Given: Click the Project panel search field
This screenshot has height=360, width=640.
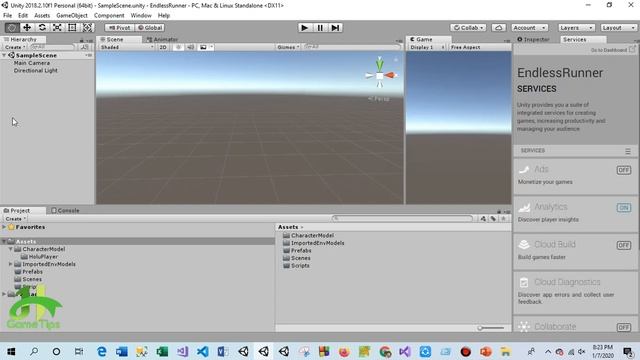Looking at the screenshot, I should tap(403, 219).
